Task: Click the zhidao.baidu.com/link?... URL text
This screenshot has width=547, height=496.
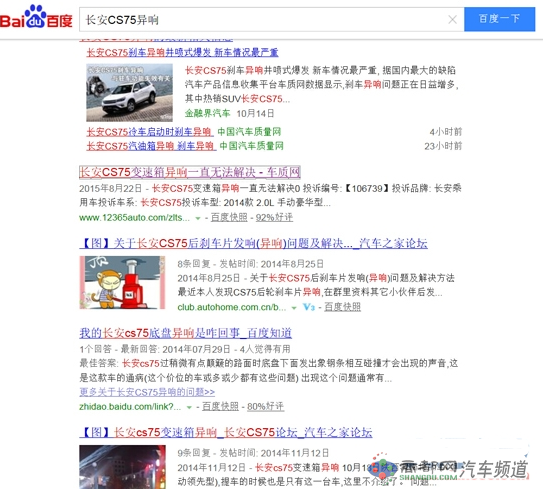Action: 130,407
